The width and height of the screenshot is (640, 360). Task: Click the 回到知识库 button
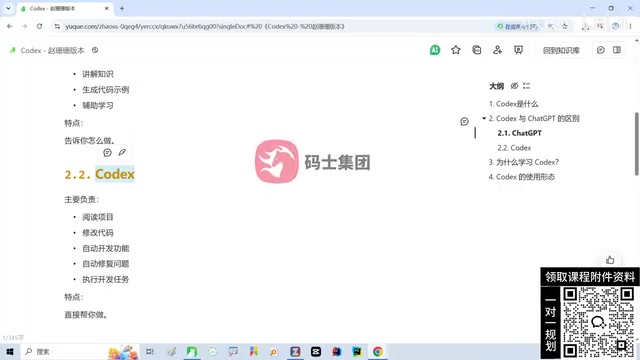pyautogui.click(x=561, y=51)
